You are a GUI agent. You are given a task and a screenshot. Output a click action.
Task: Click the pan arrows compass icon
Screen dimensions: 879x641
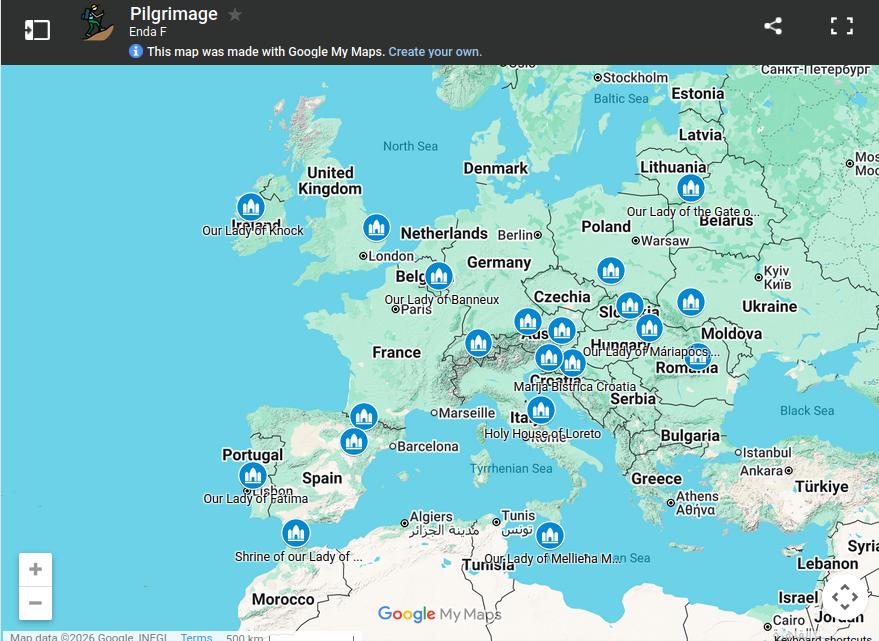point(845,596)
